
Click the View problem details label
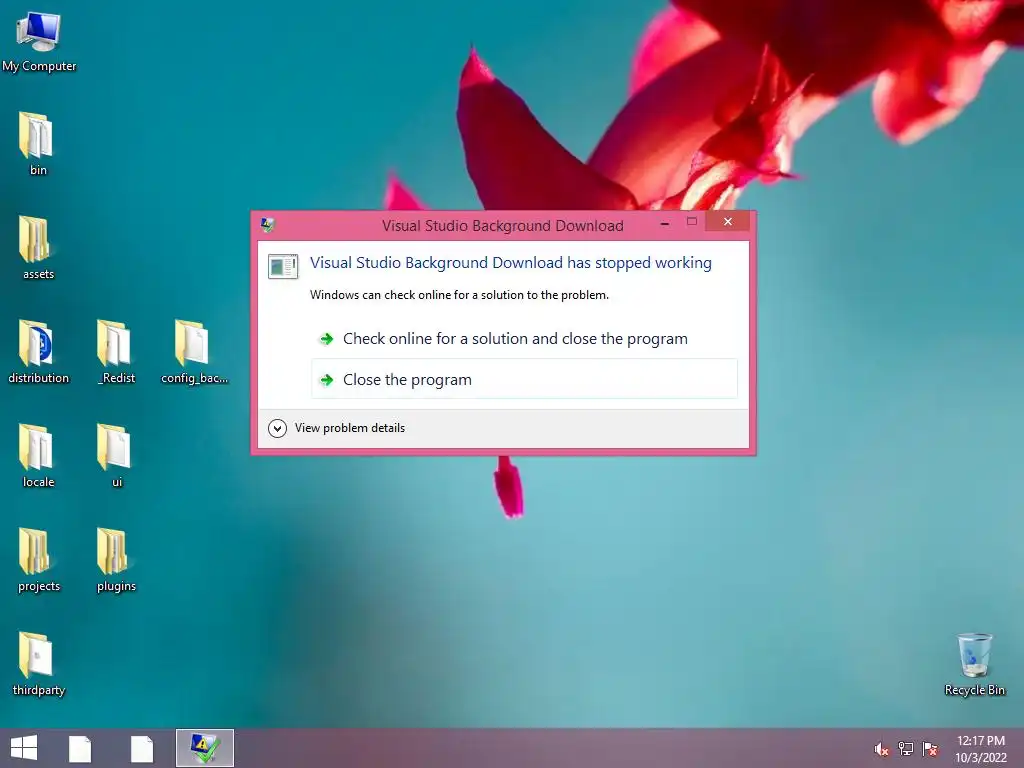(x=349, y=428)
